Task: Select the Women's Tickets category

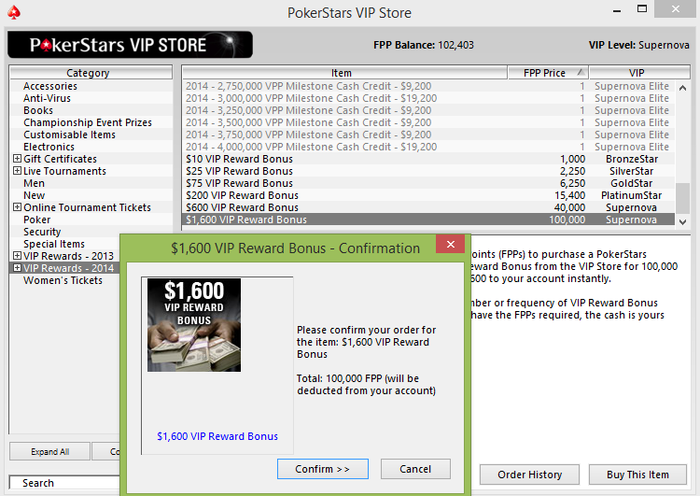Action: (x=63, y=280)
